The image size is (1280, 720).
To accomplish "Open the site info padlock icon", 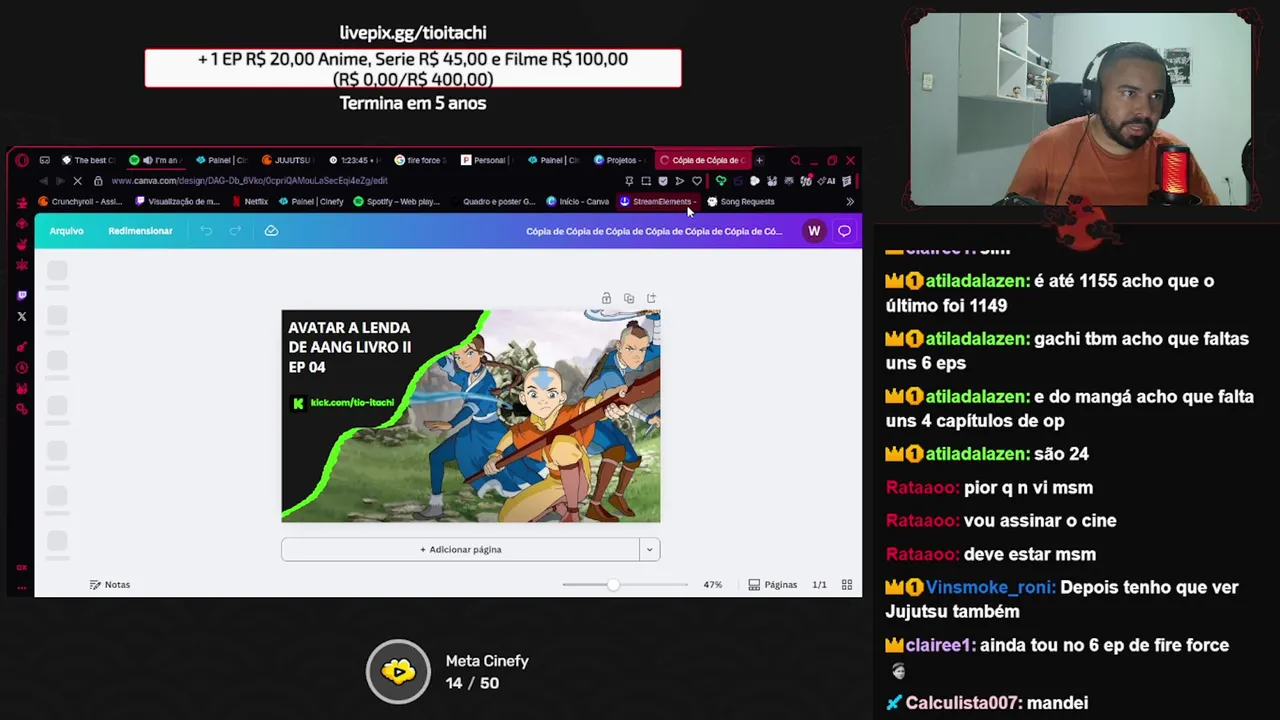I will click(x=97, y=181).
